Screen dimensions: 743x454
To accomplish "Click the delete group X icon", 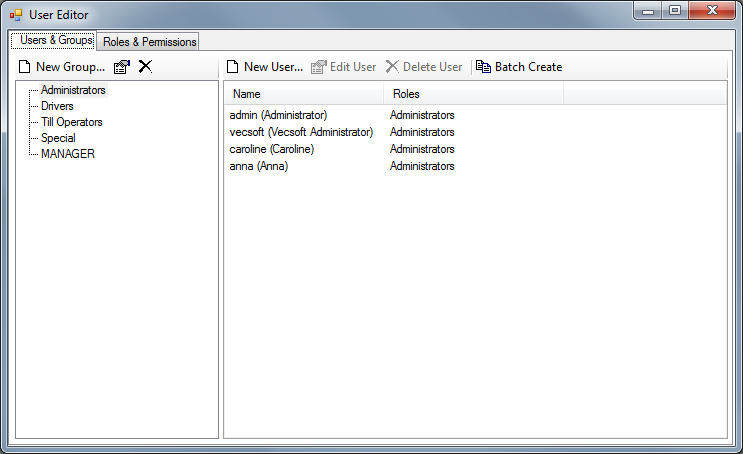I will (145, 67).
